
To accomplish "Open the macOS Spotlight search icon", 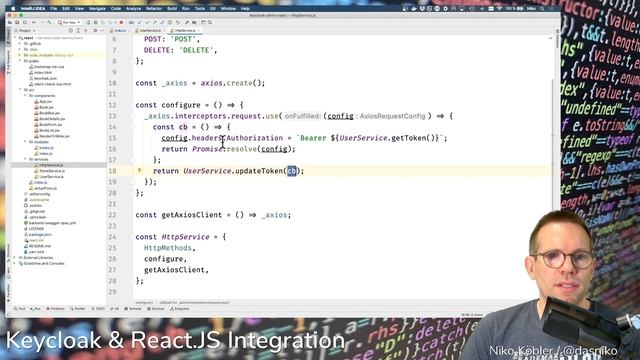I will [x=542, y=8].
